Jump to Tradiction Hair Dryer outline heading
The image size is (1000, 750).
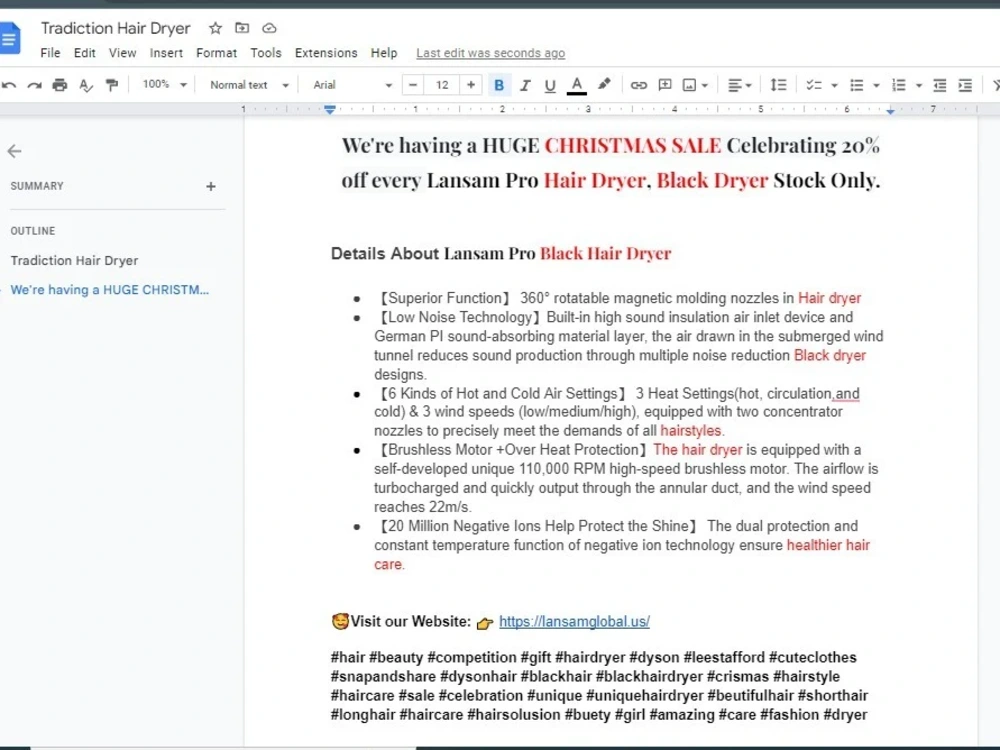click(74, 260)
